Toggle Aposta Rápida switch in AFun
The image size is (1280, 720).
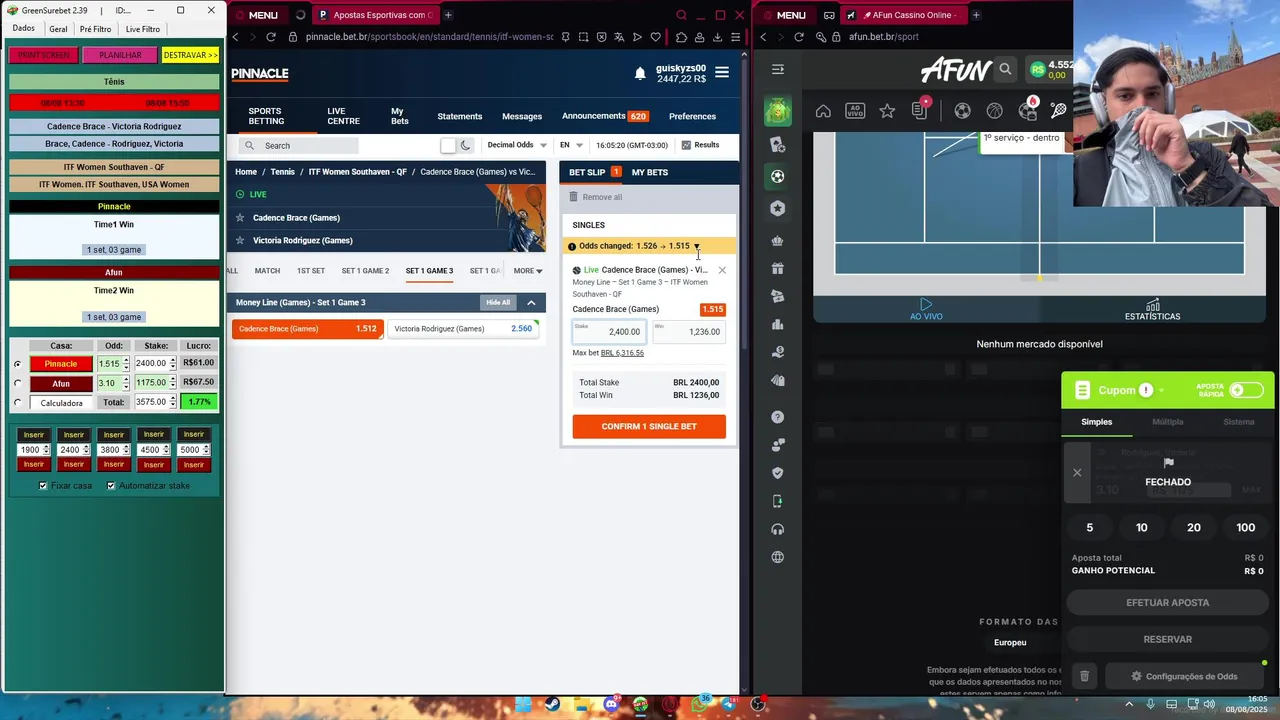[1246, 390]
